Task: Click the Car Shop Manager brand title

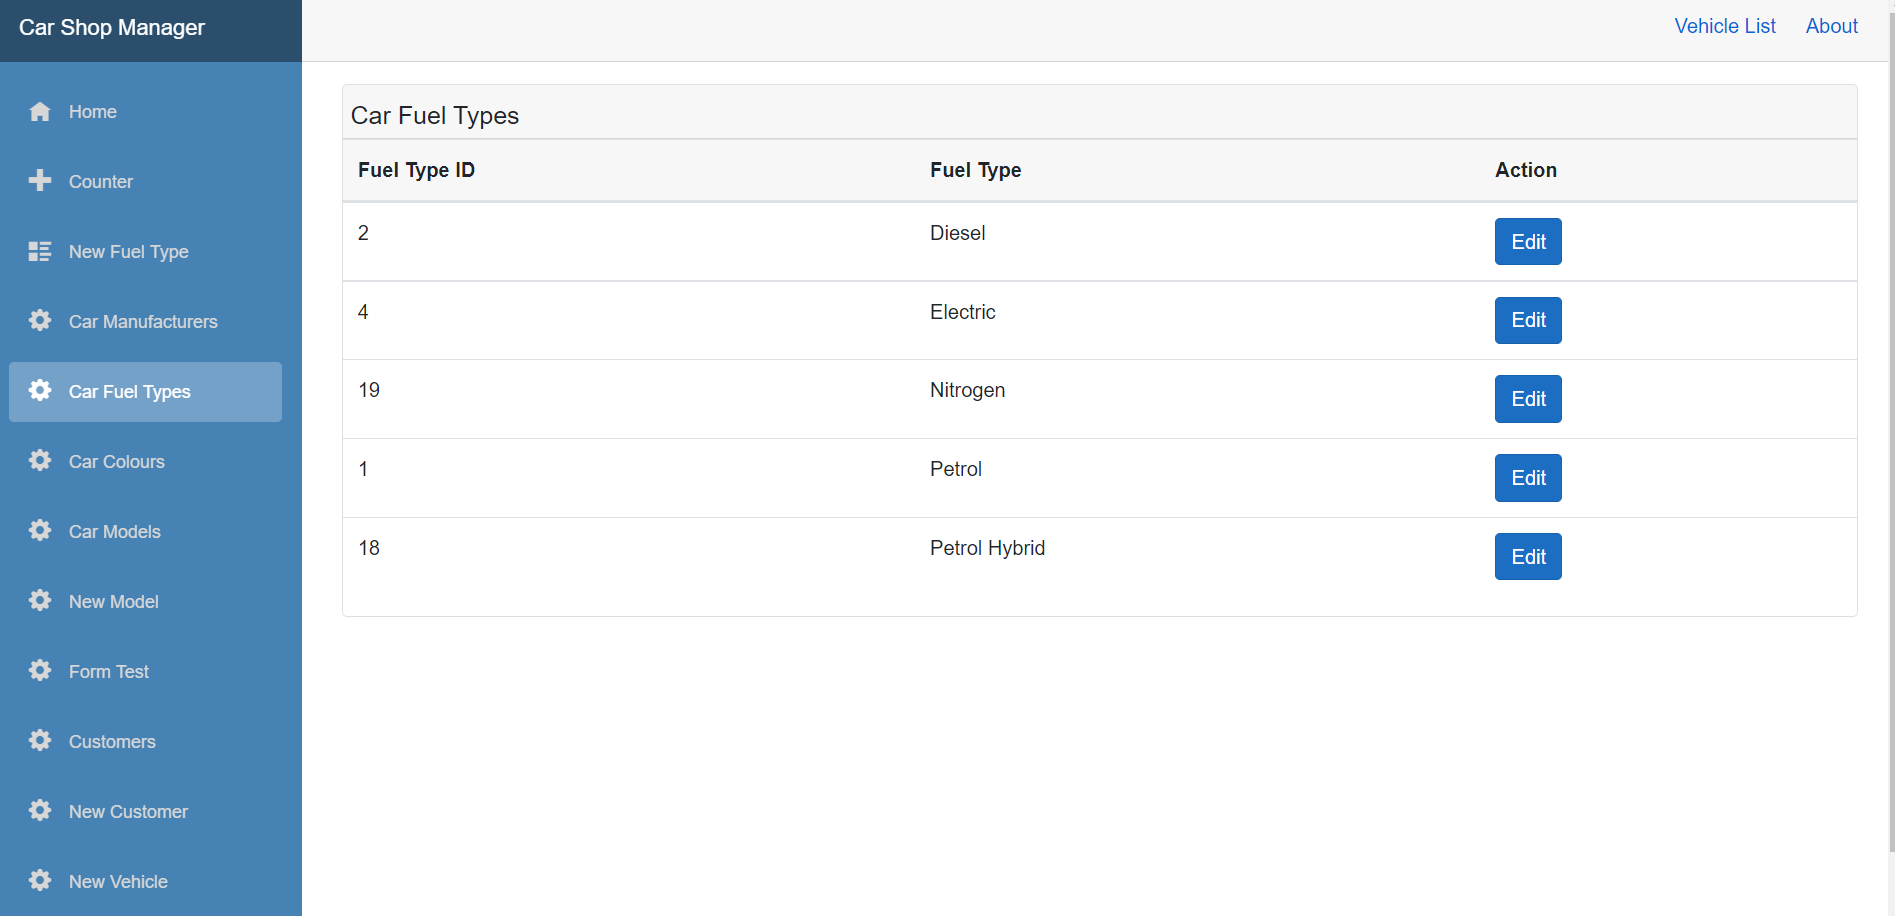Action: [112, 28]
